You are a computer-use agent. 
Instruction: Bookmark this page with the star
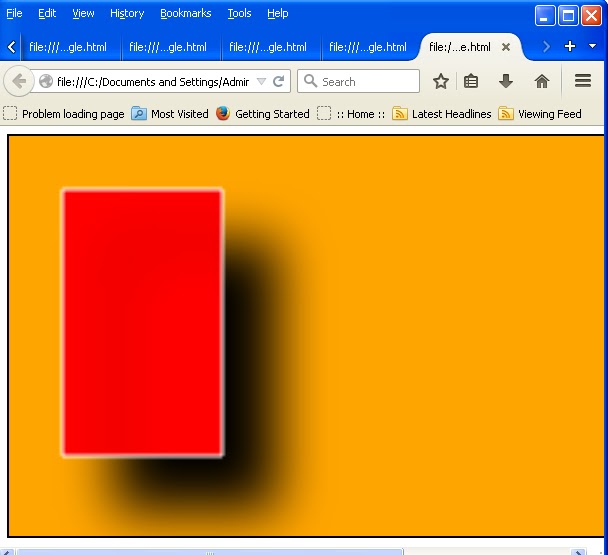[x=440, y=81]
